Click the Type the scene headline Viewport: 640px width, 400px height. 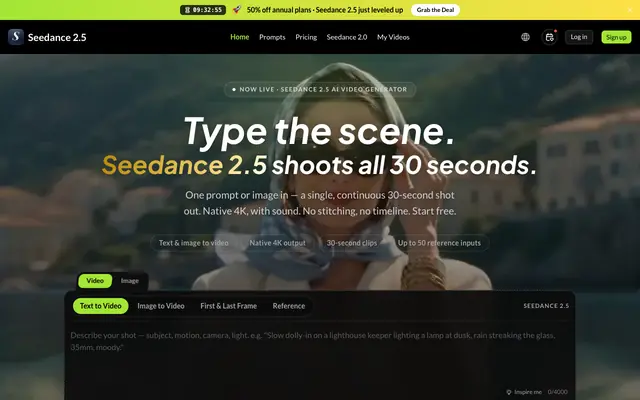[319, 131]
